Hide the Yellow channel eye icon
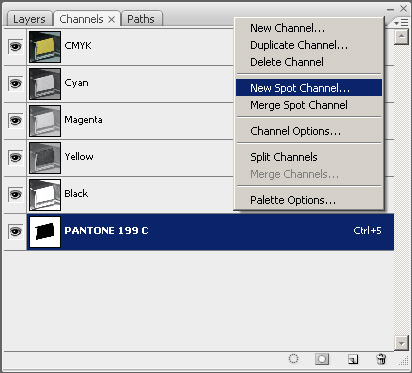The image size is (412, 373). [15, 157]
